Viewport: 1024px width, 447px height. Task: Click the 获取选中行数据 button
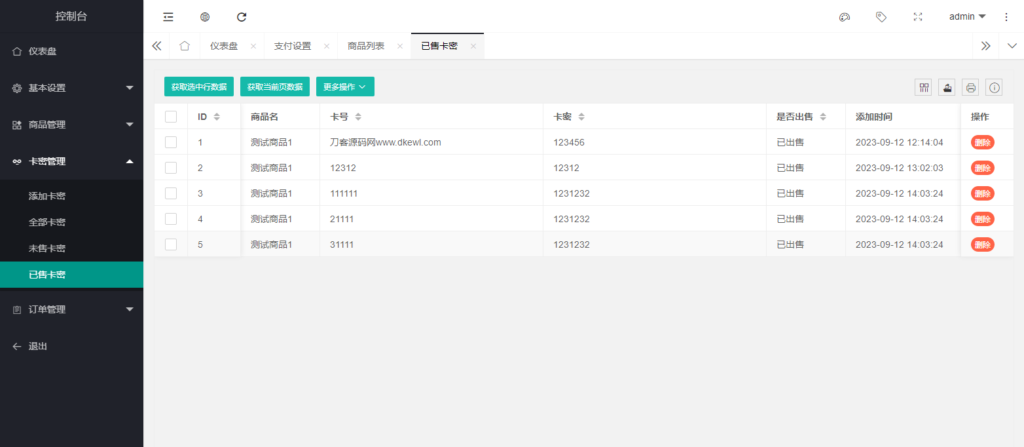[x=198, y=88]
